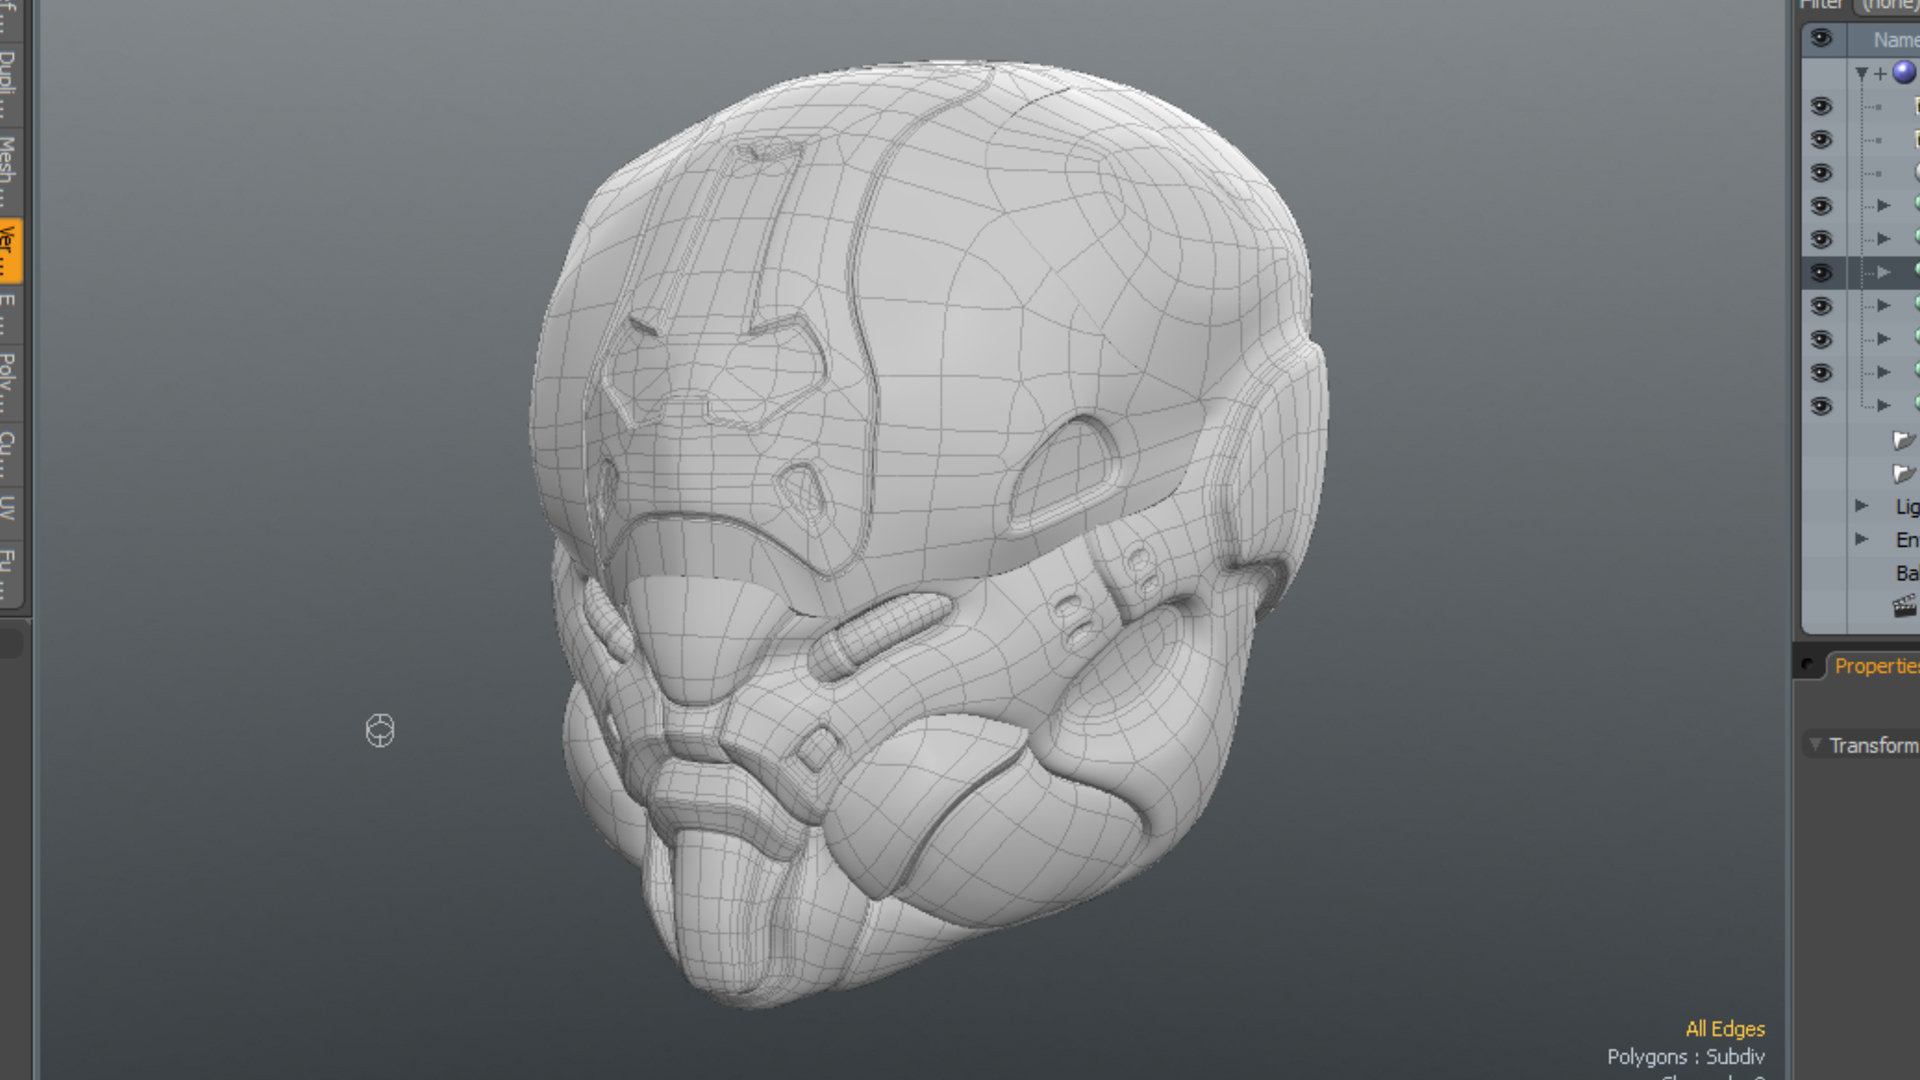Expand the Lig... (Lights) group arrow
Screen dimensions: 1920x1080
(1861, 506)
